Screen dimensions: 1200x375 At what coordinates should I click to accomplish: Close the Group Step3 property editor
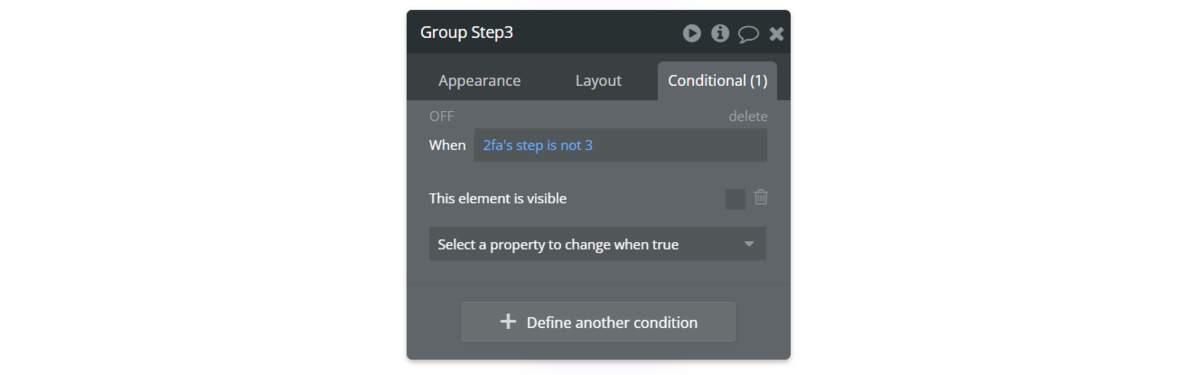coord(776,34)
